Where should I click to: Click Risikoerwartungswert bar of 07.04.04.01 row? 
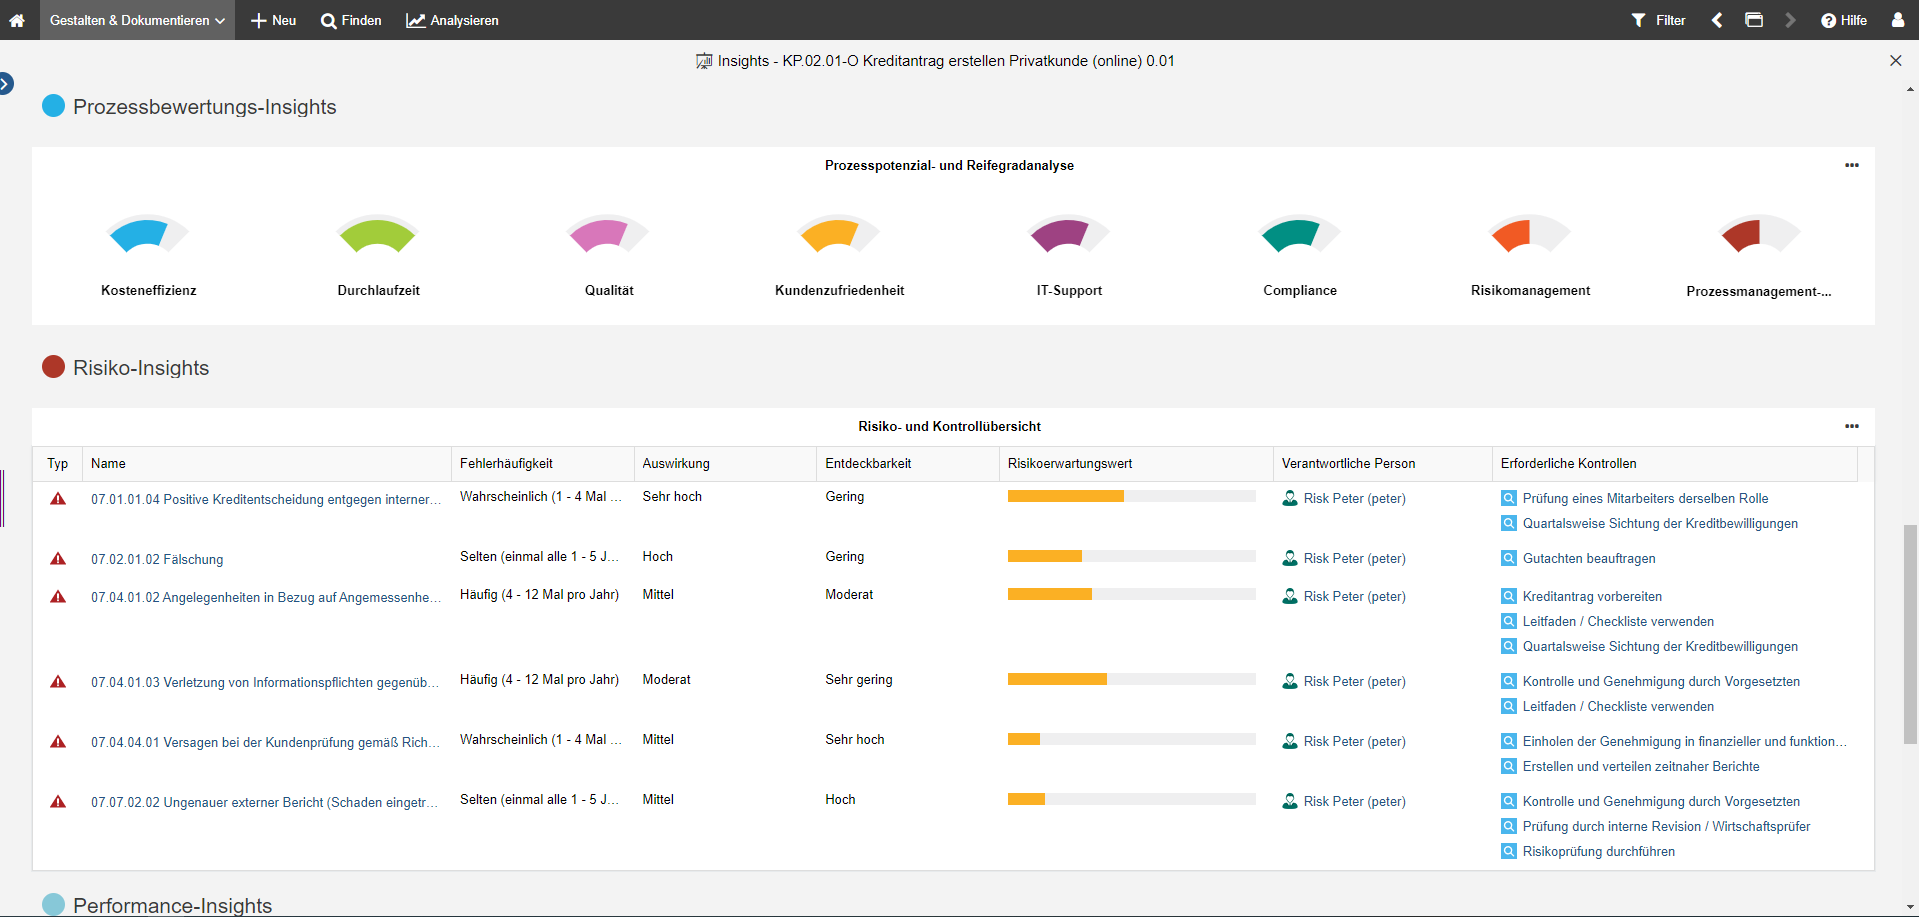coord(1131,739)
